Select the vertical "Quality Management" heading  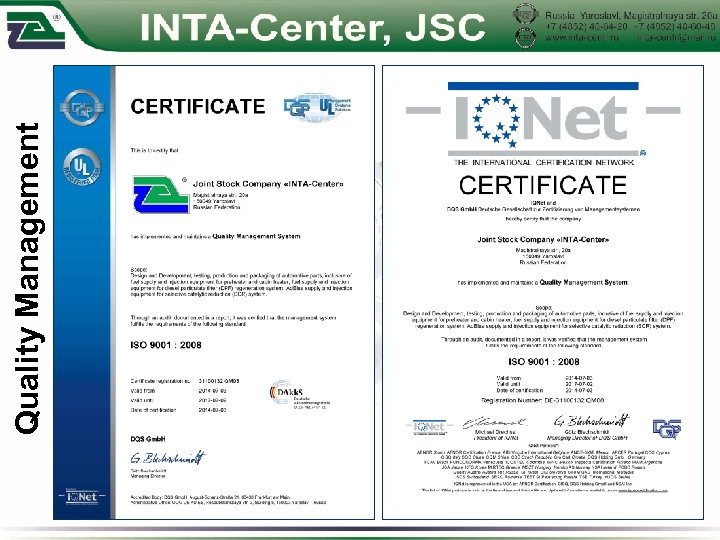[29, 278]
